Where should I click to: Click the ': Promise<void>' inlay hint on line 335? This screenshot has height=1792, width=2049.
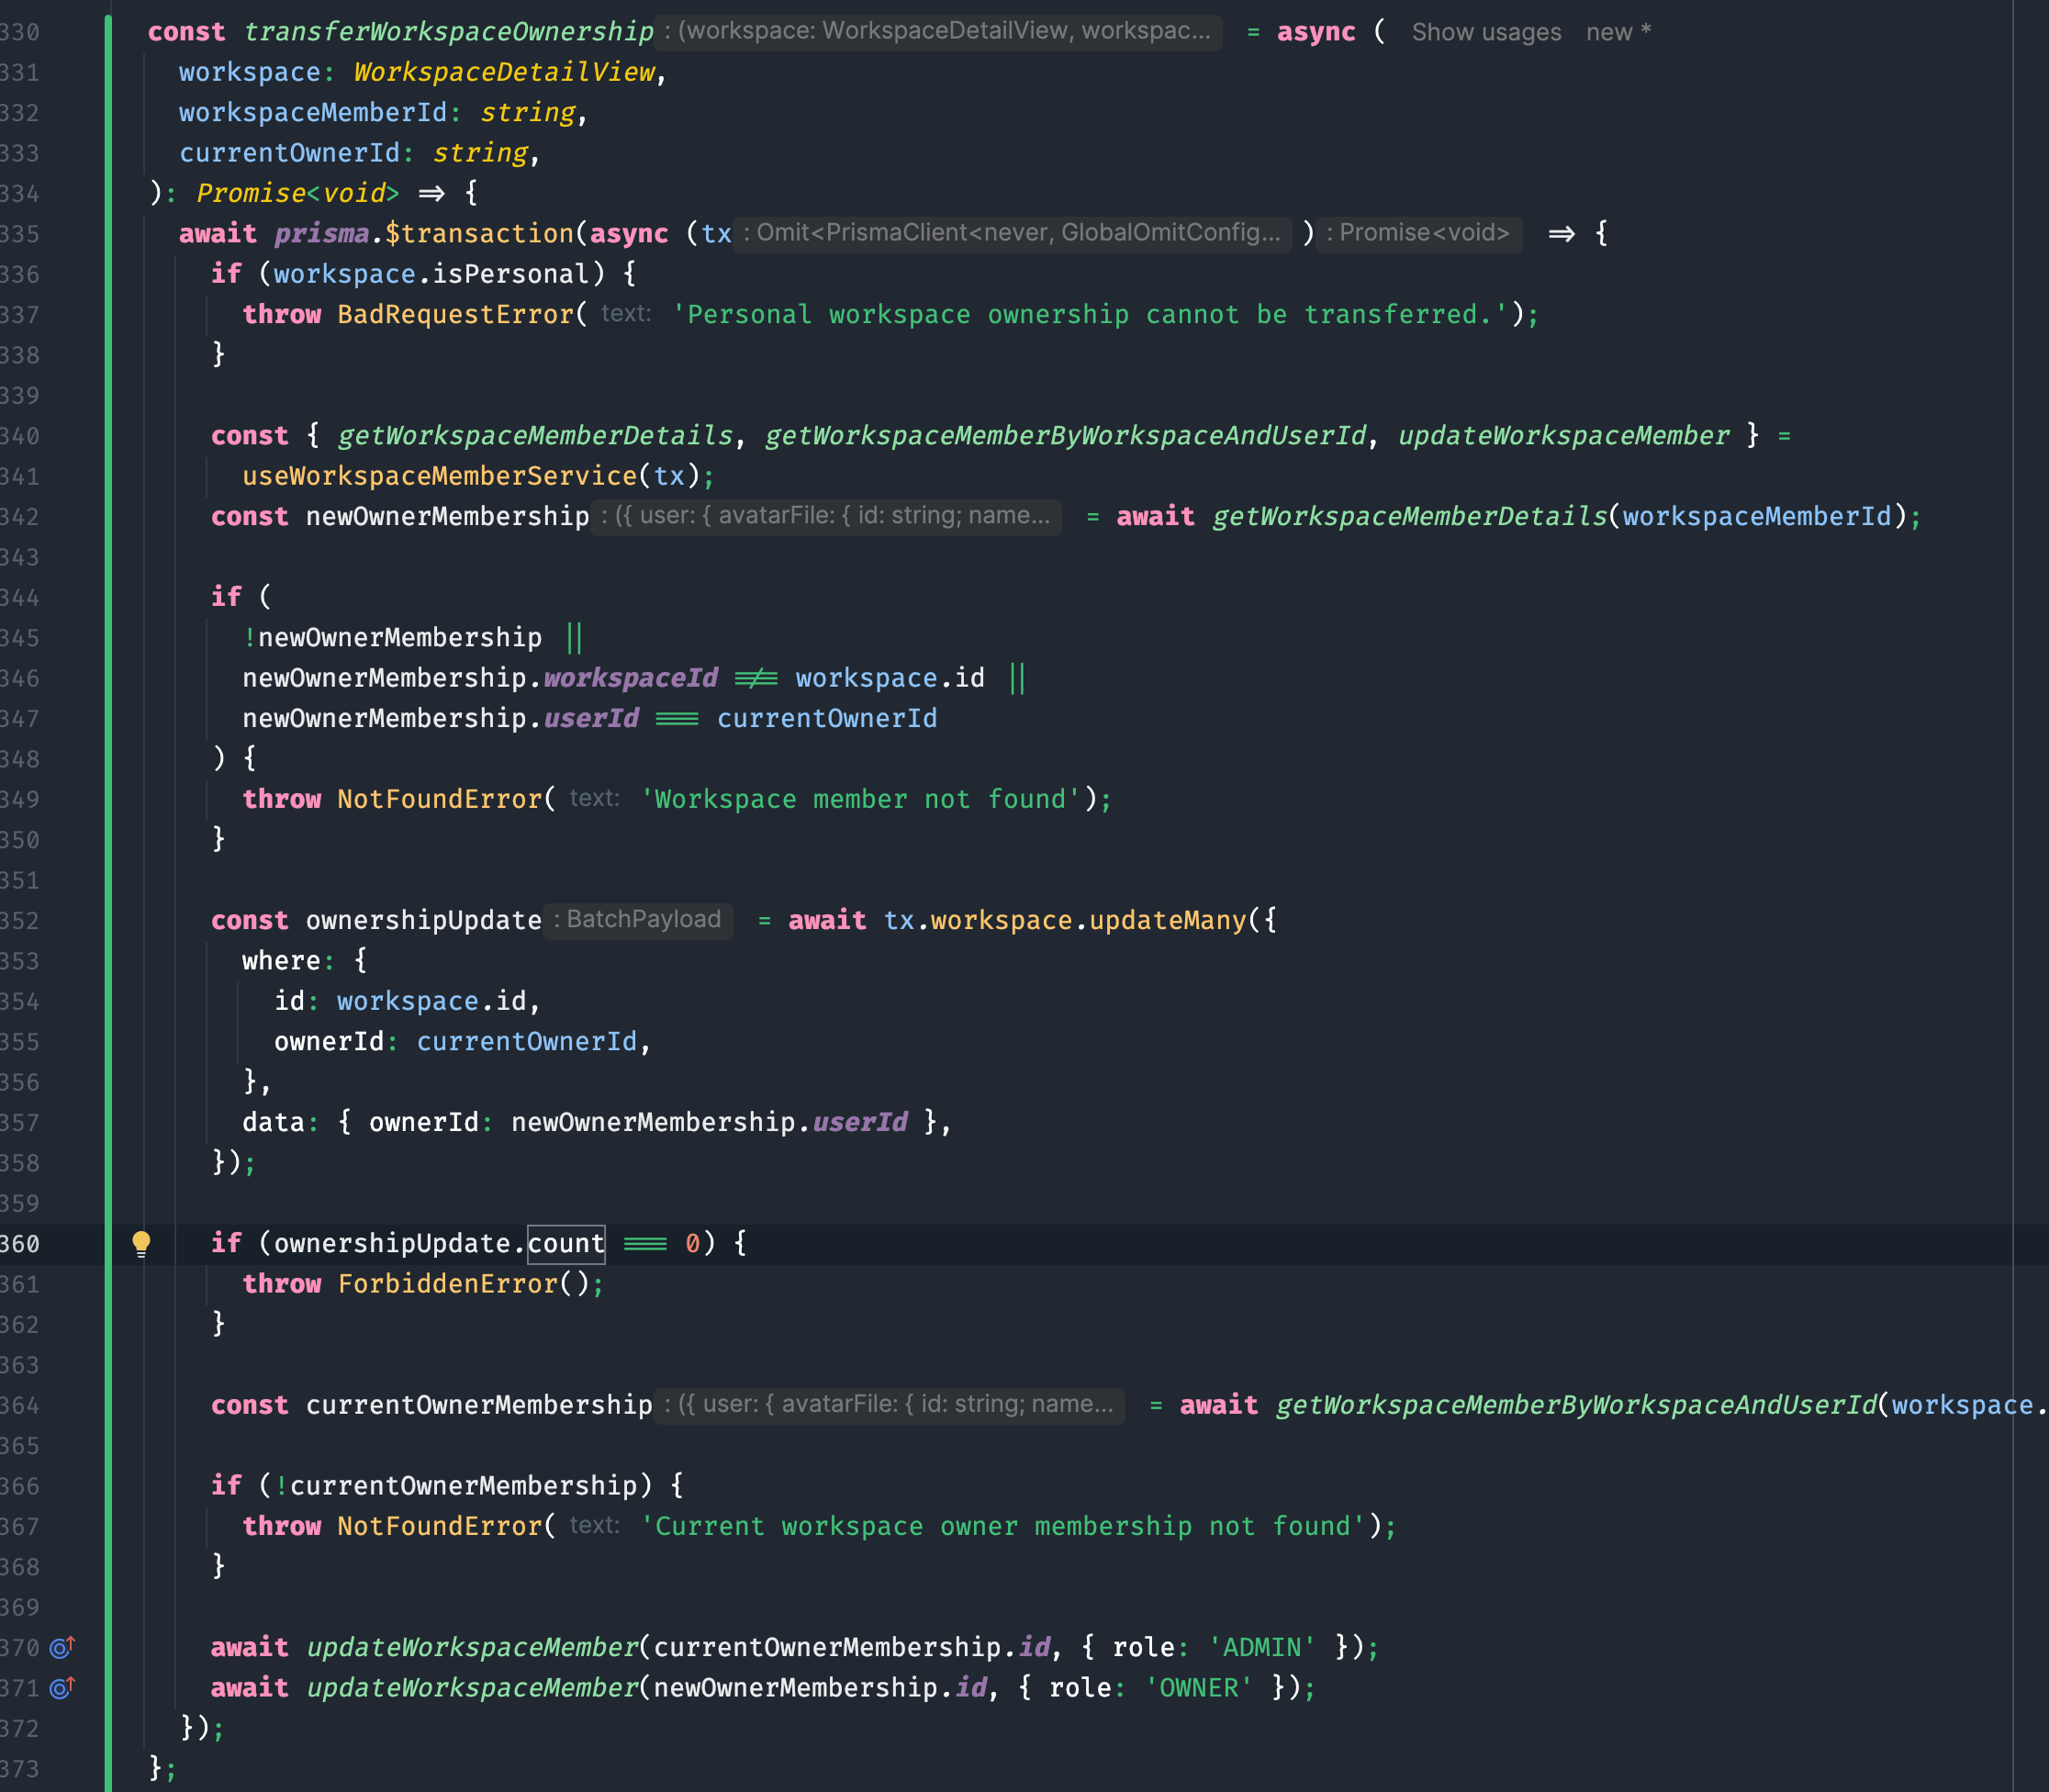(1419, 233)
